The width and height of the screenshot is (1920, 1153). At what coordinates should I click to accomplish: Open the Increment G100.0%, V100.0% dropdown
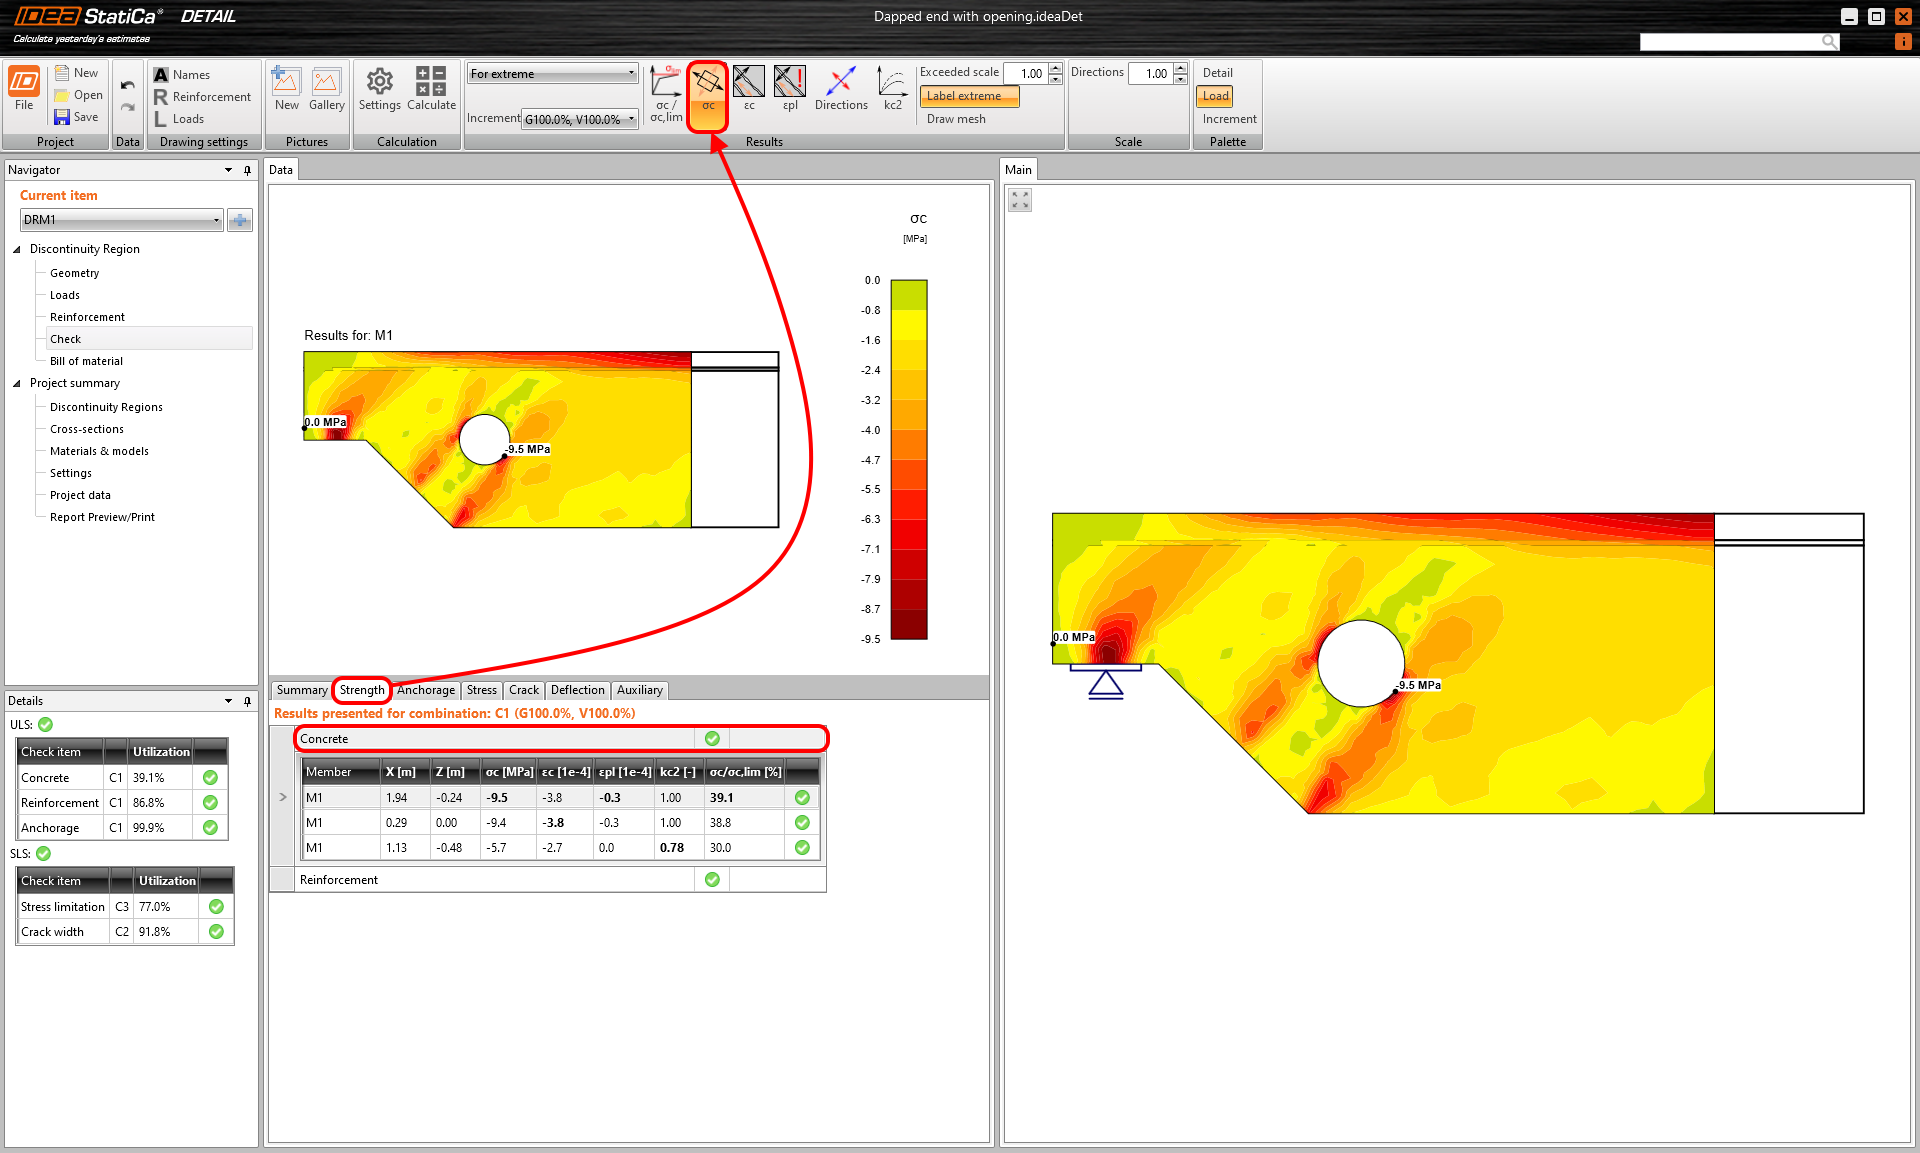(580, 119)
